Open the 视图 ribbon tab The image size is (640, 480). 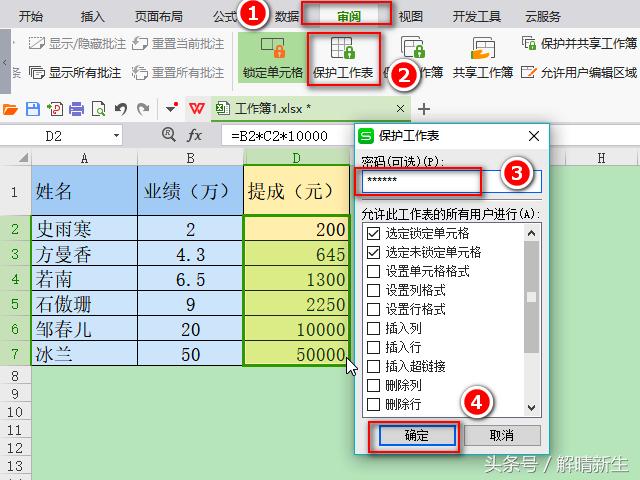click(x=410, y=17)
